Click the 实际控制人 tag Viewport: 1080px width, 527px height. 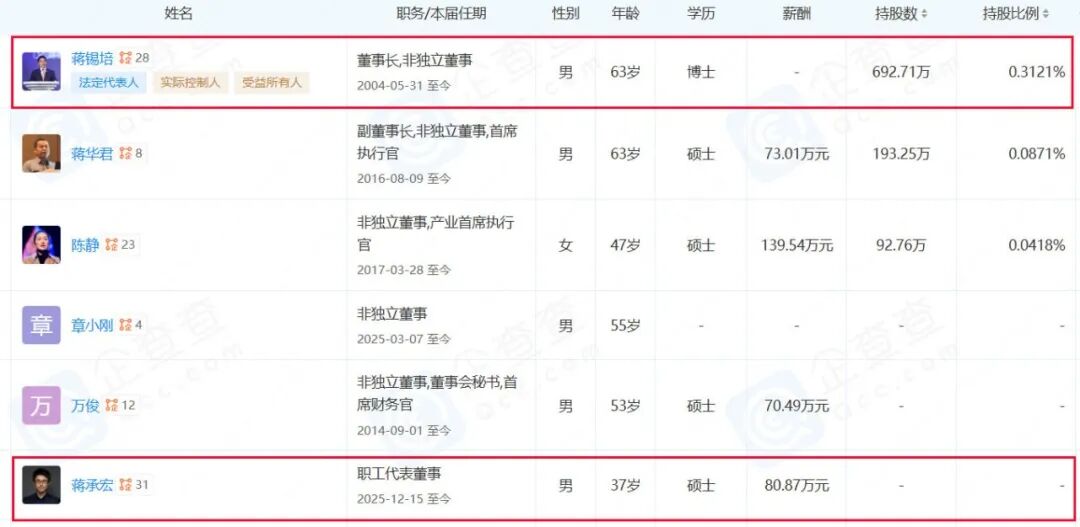[190, 83]
